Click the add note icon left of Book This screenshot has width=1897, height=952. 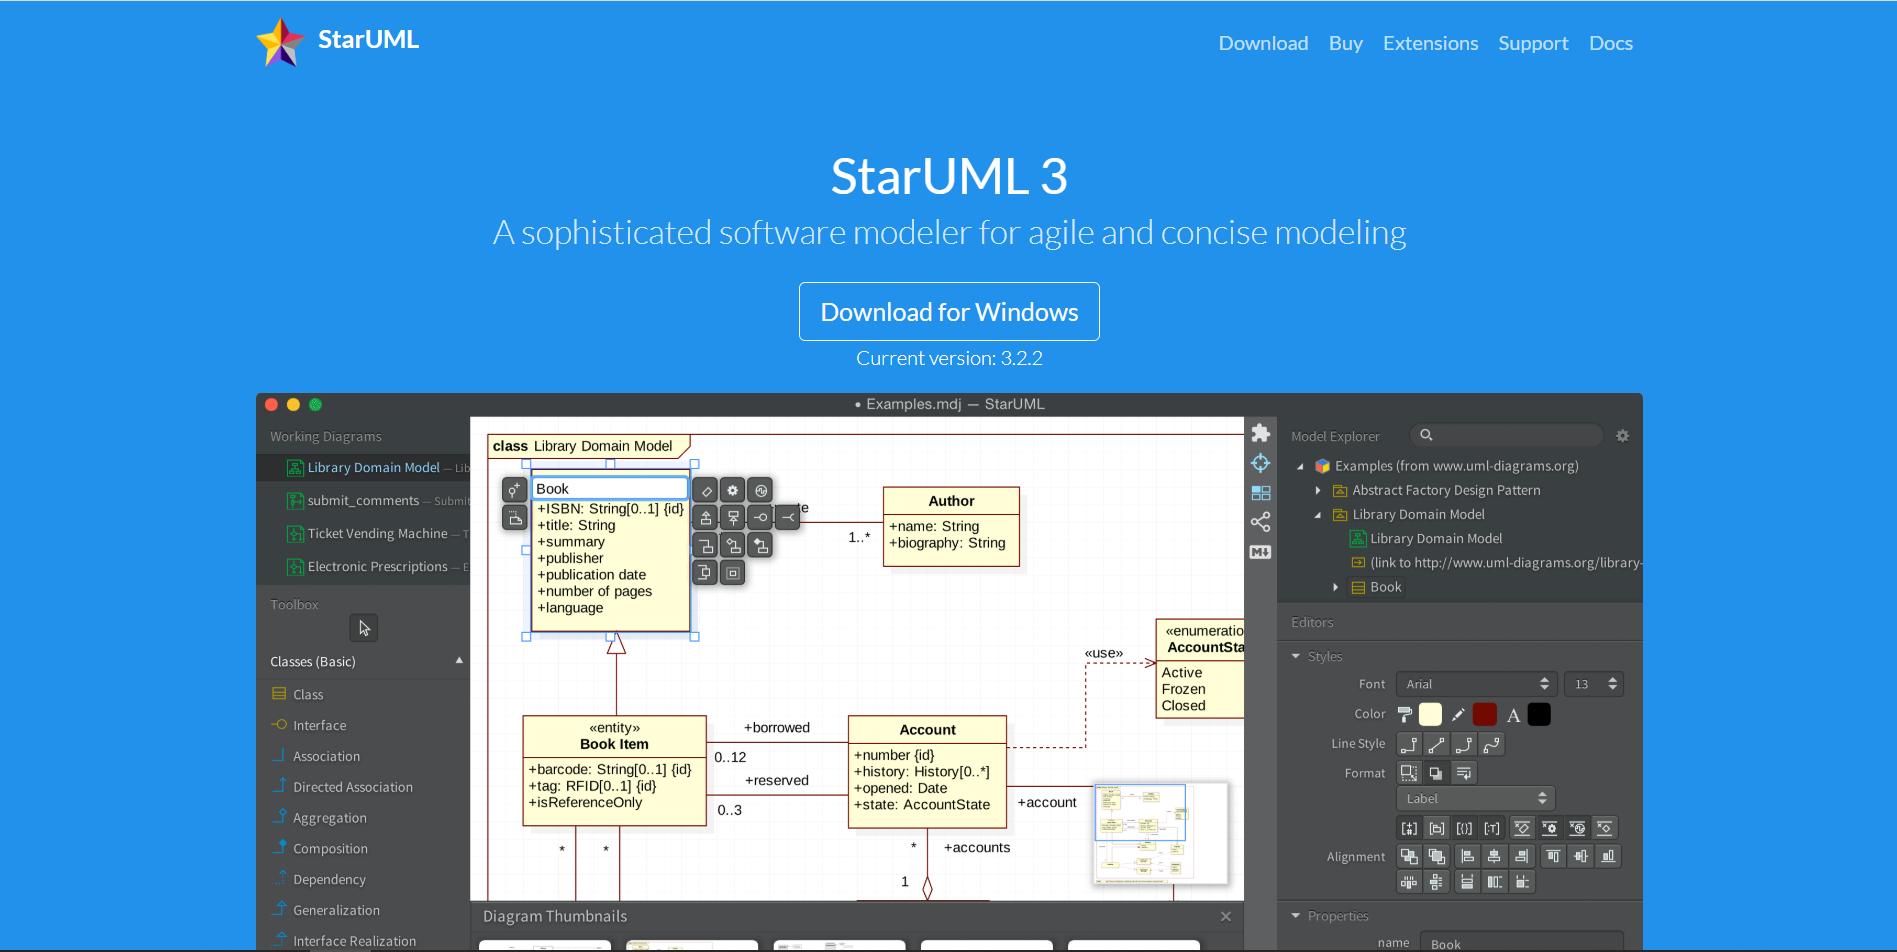514,517
